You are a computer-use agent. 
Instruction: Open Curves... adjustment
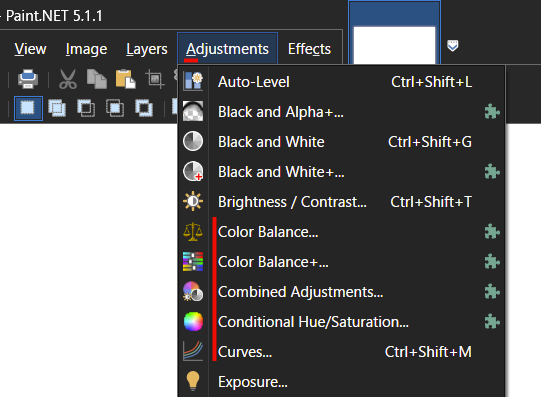click(342, 352)
